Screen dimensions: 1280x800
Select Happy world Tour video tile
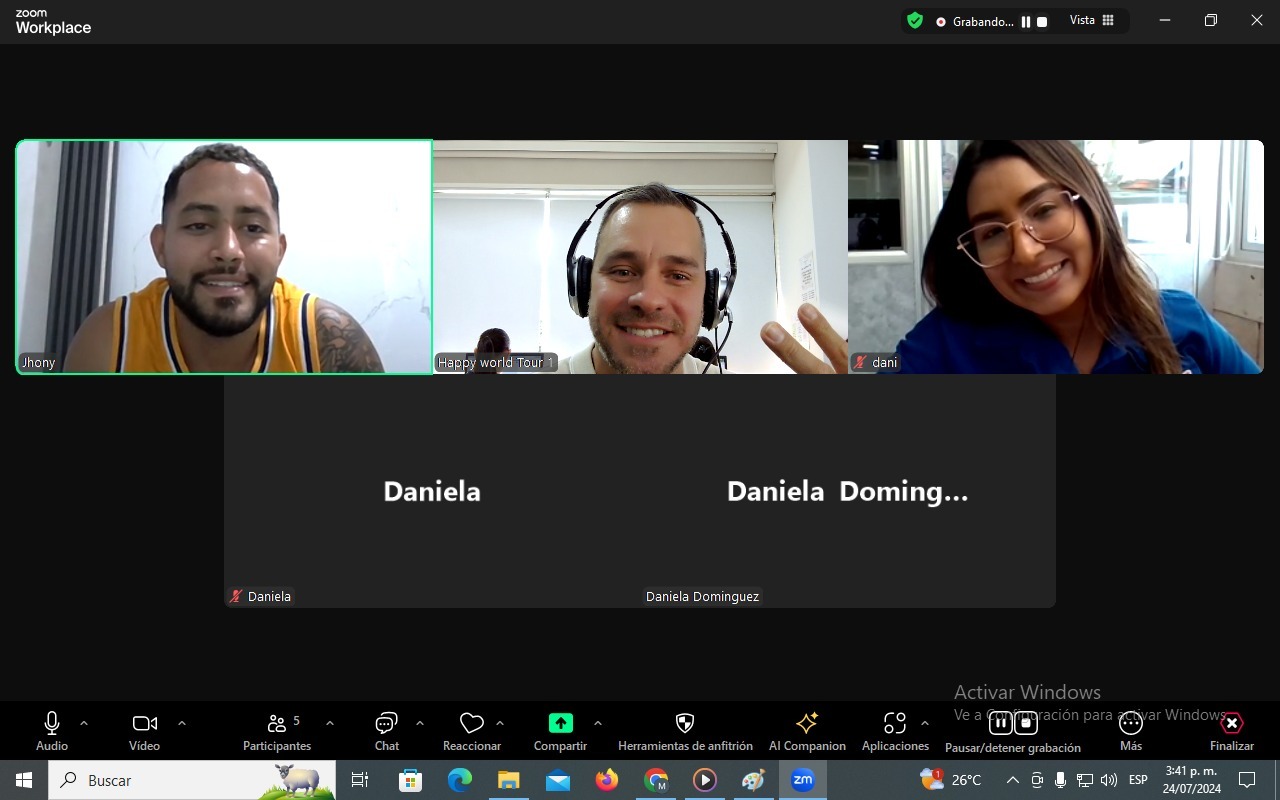tap(640, 257)
